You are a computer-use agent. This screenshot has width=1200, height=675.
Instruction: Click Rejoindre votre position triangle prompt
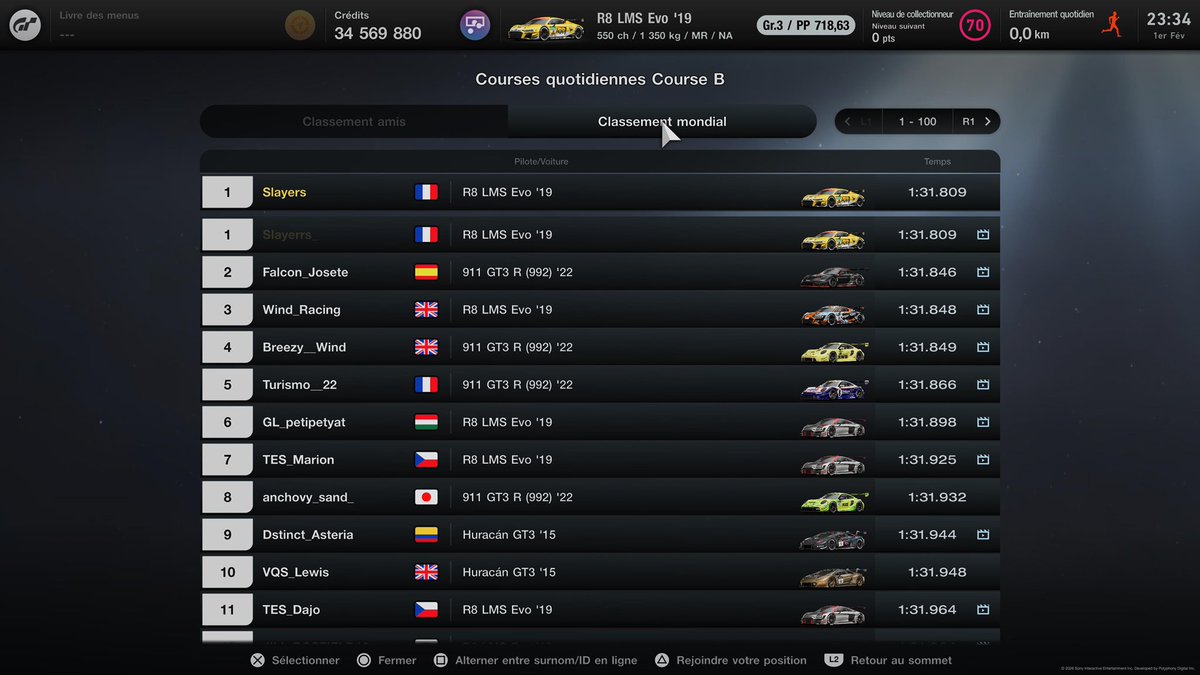tap(730, 660)
